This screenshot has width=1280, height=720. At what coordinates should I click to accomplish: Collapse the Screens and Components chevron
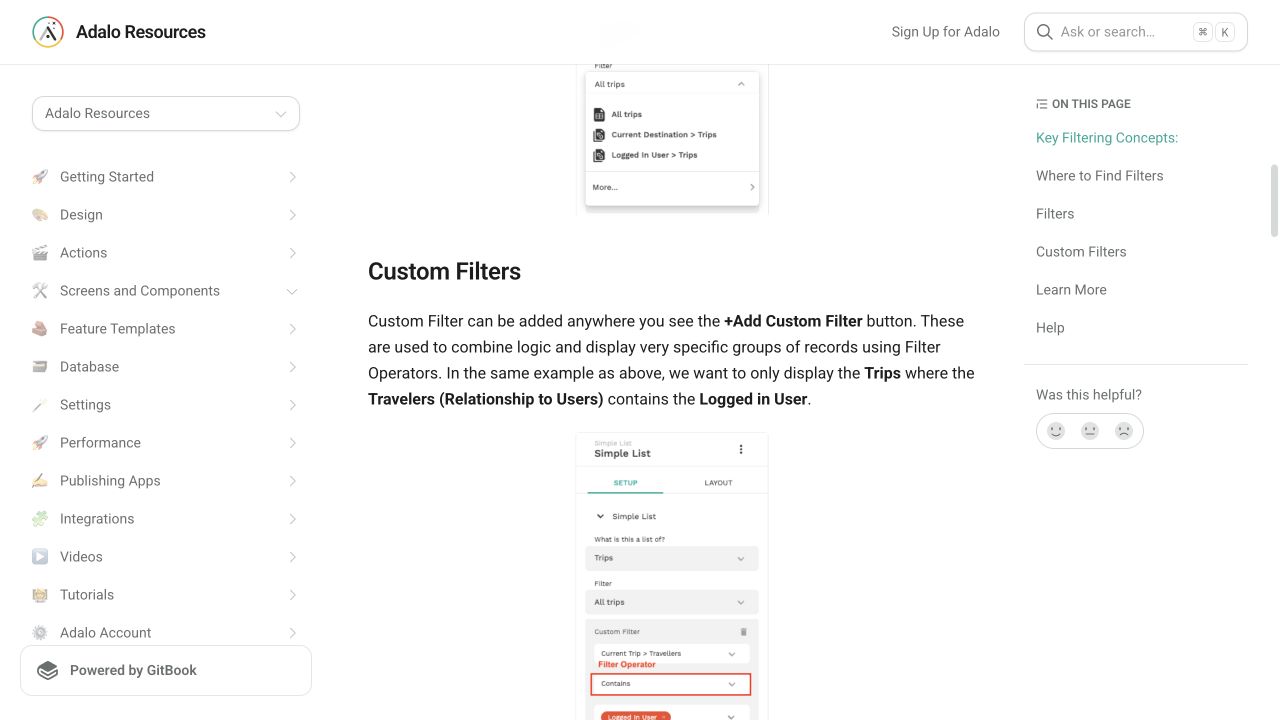pos(292,291)
